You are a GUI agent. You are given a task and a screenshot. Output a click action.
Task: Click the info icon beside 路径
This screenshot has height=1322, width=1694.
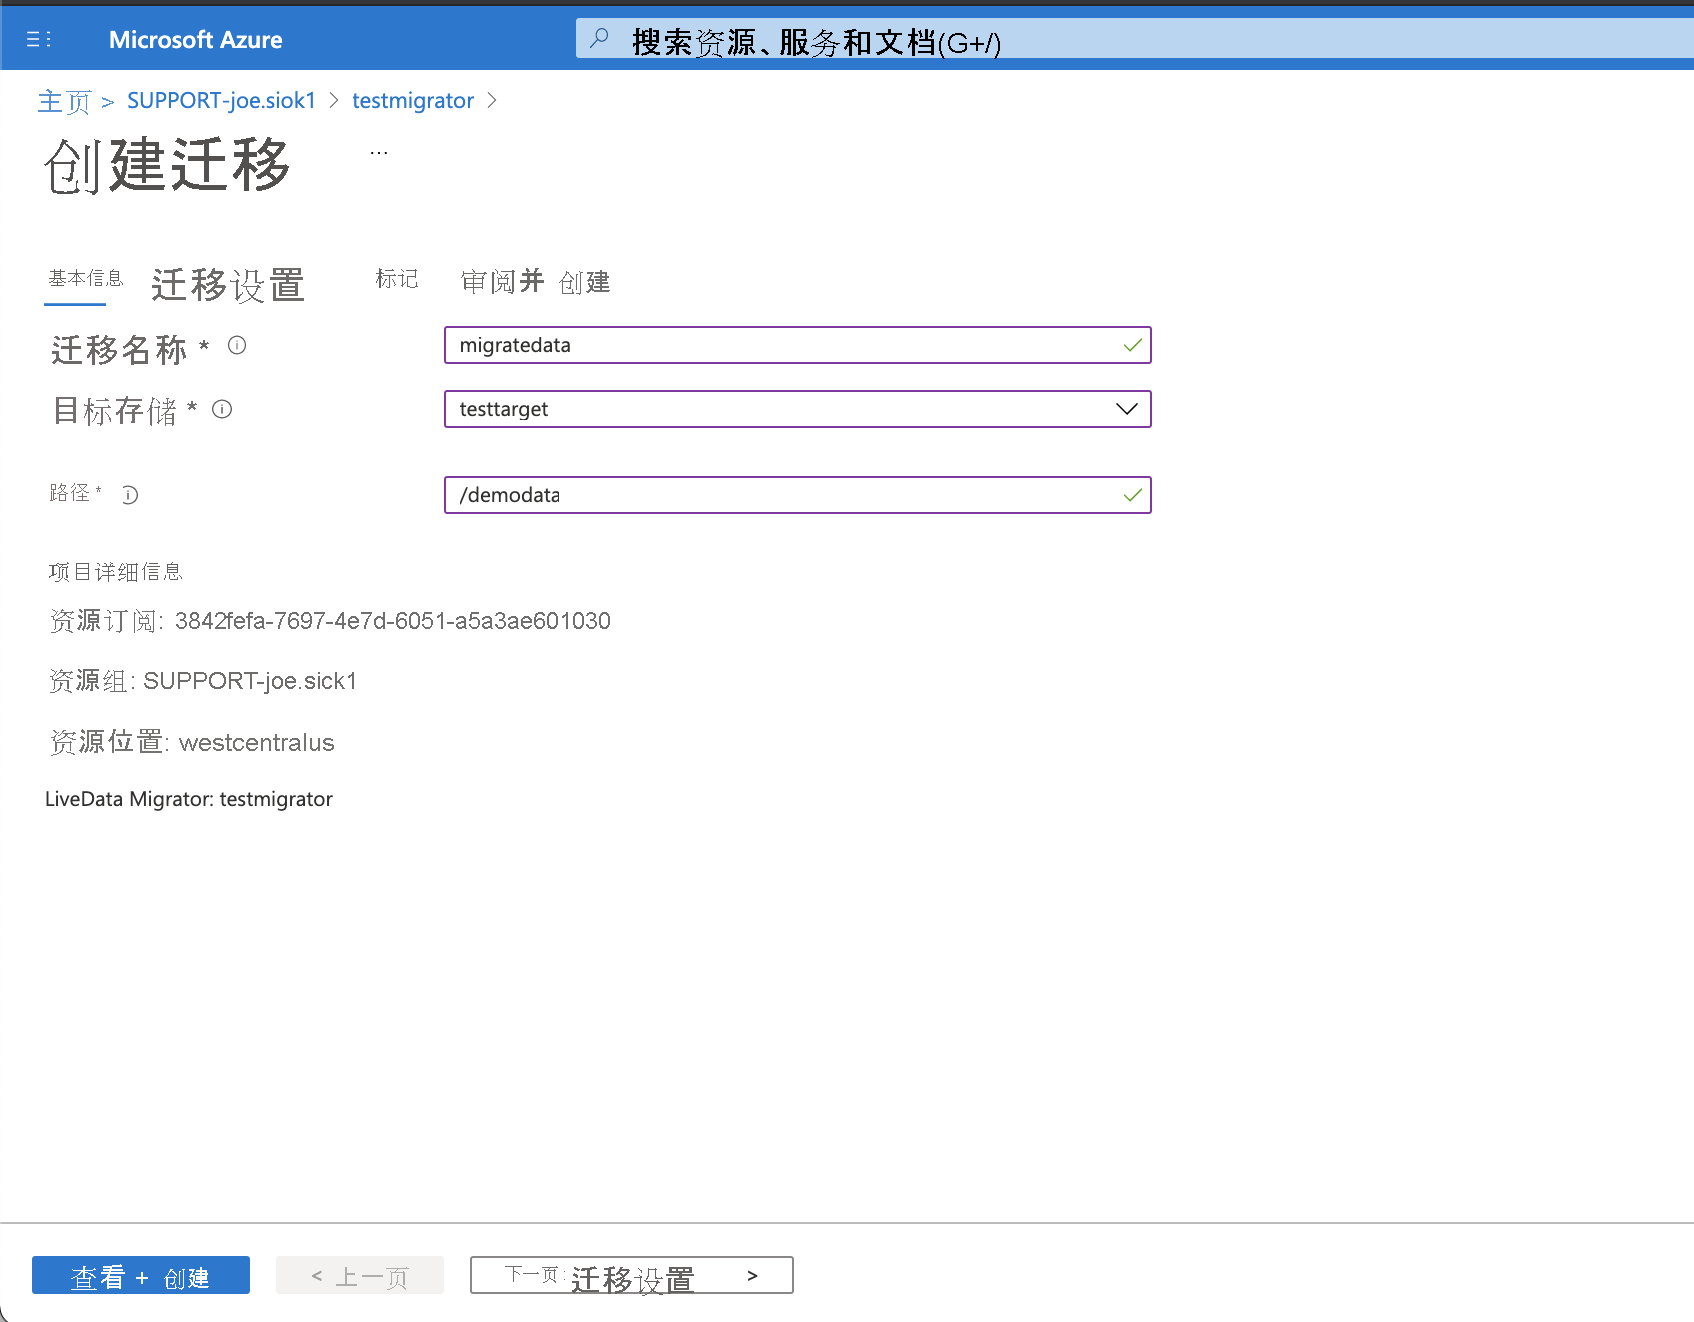coord(130,494)
